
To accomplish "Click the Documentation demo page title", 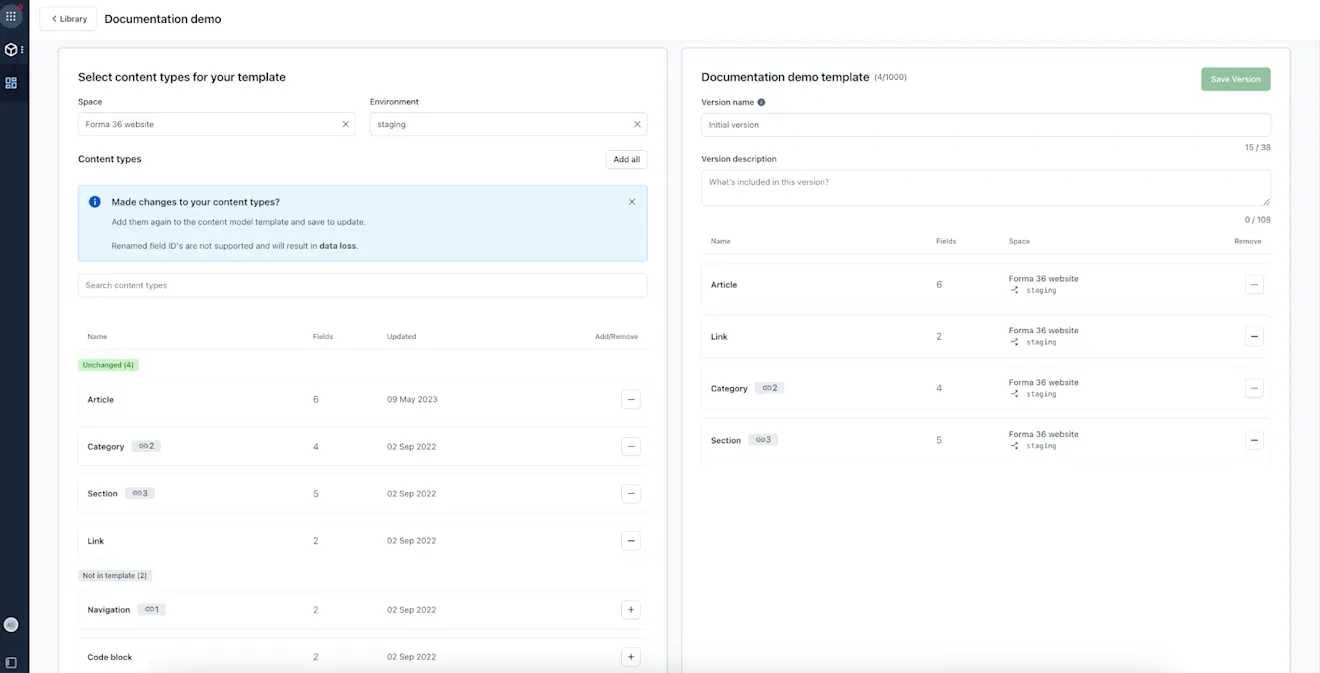I will (x=163, y=19).
